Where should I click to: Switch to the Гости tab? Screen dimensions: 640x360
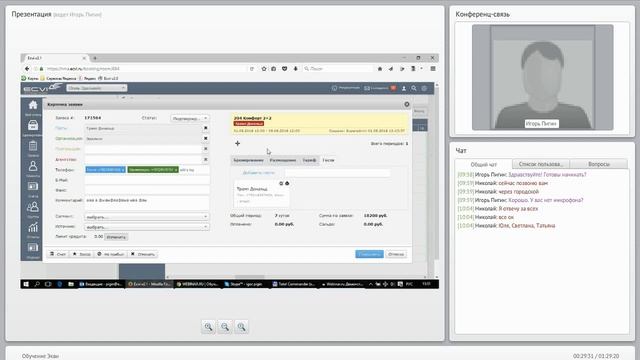[328, 160]
